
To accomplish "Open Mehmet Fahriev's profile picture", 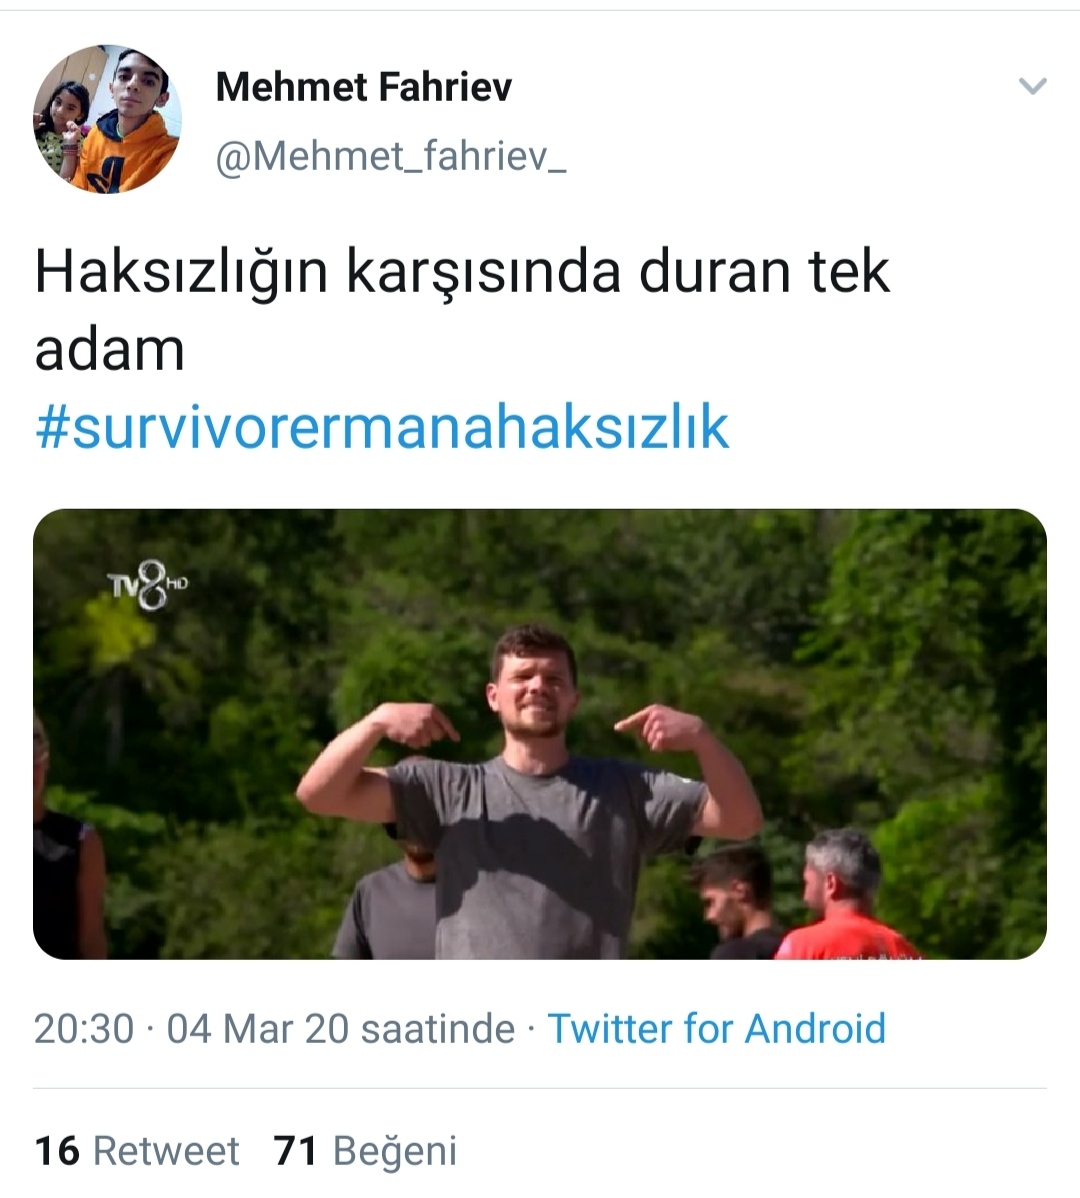I will click(x=108, y=119).
